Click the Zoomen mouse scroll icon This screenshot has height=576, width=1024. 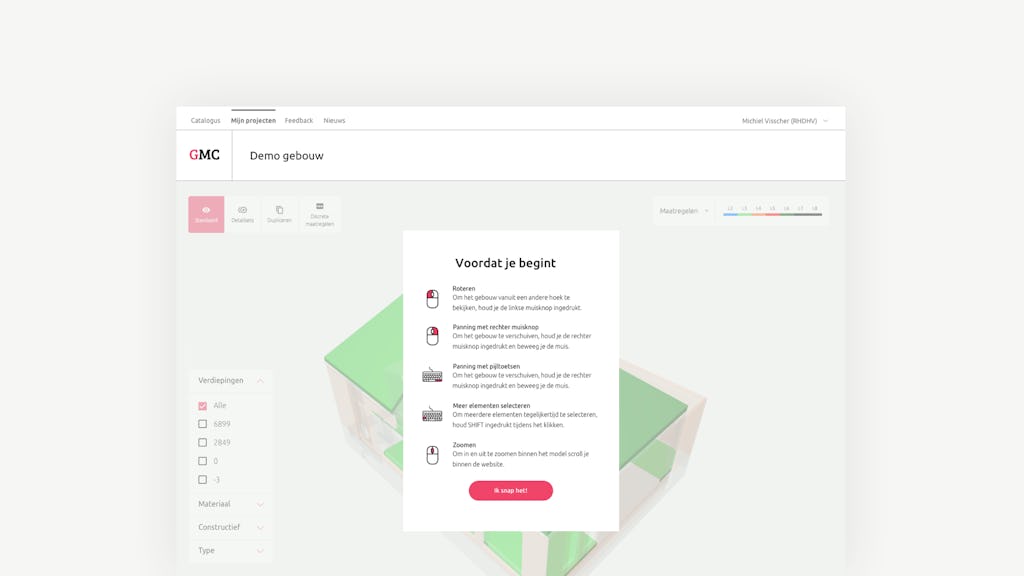pos(432,455)
